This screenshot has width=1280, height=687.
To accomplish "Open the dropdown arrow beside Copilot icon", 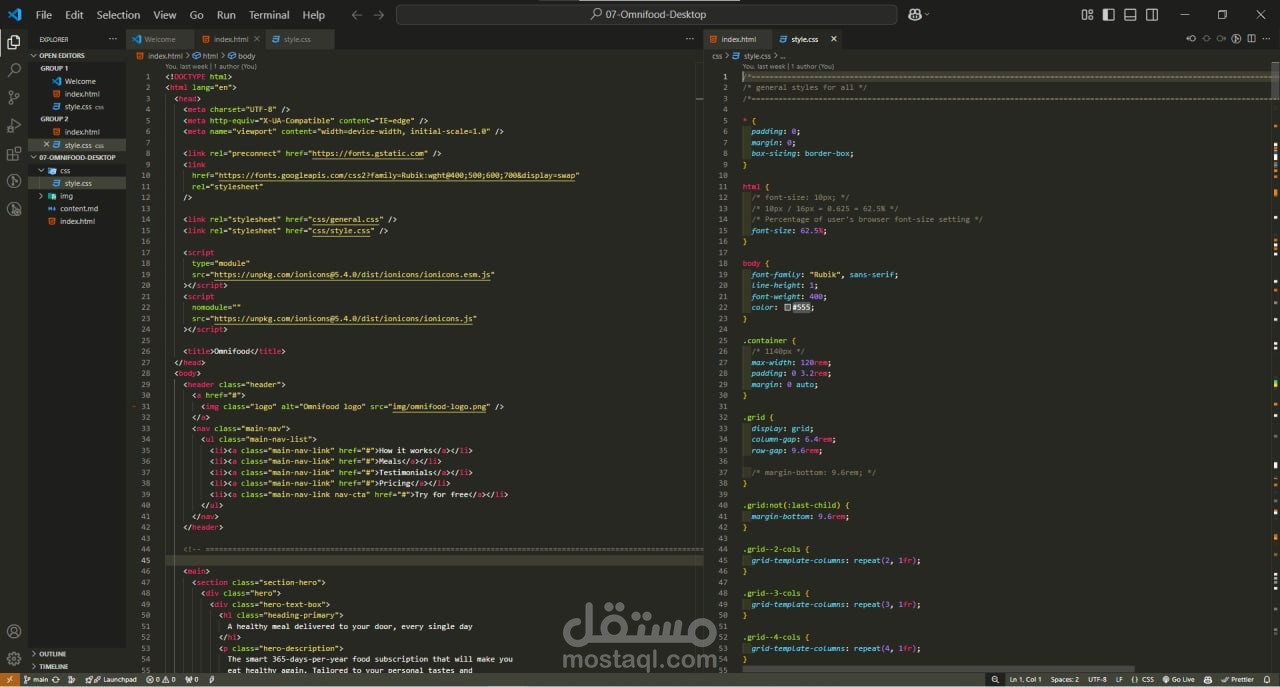I will pos(927,15).
